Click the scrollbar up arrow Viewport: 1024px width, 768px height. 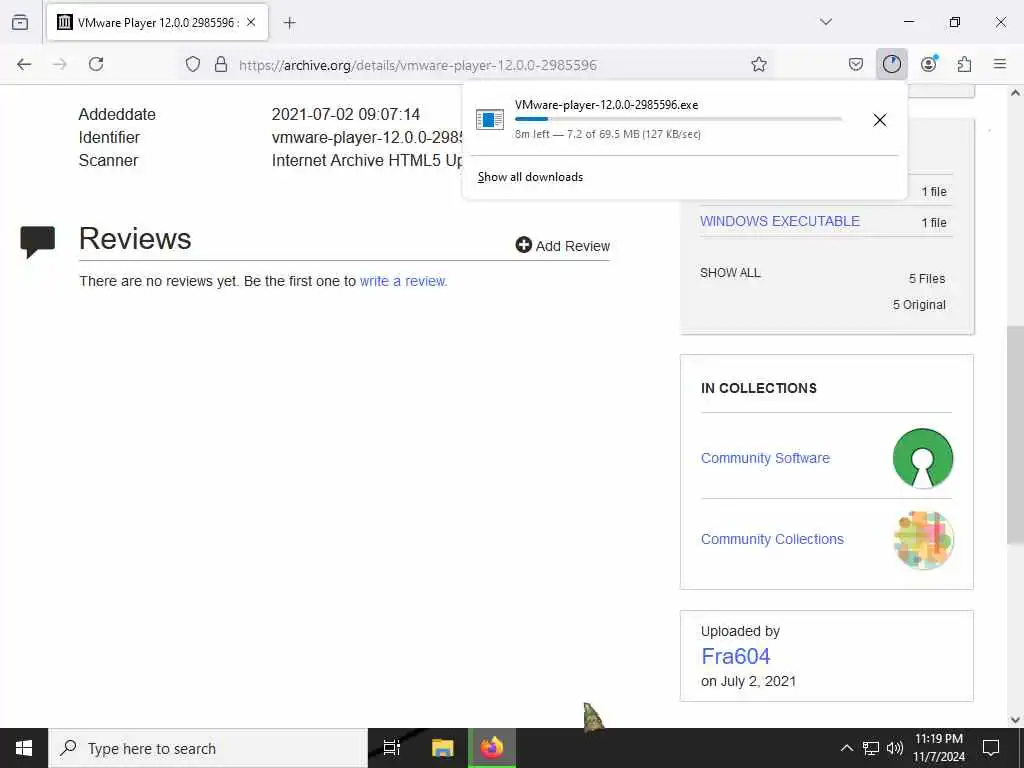point(1015,93)
